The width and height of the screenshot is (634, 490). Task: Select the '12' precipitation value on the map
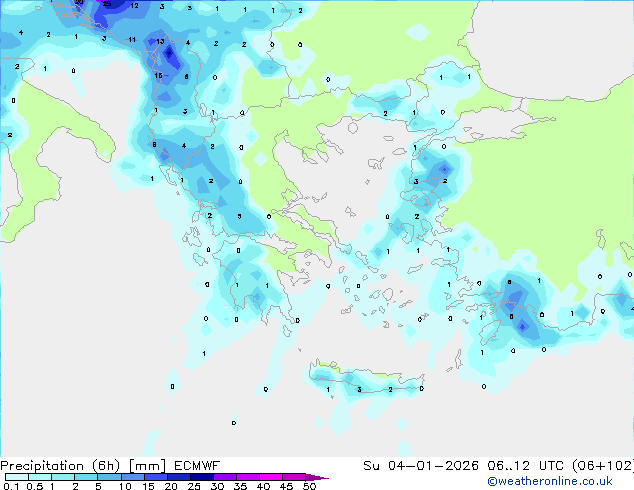tap(134, 6)
